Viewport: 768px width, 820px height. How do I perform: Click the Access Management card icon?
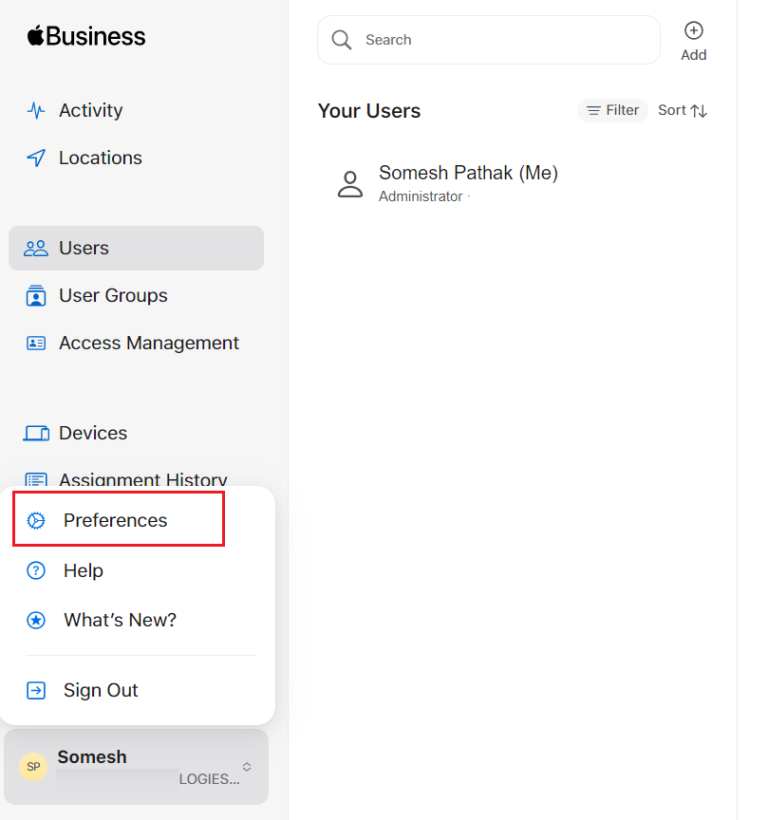[x=36, y=344]
